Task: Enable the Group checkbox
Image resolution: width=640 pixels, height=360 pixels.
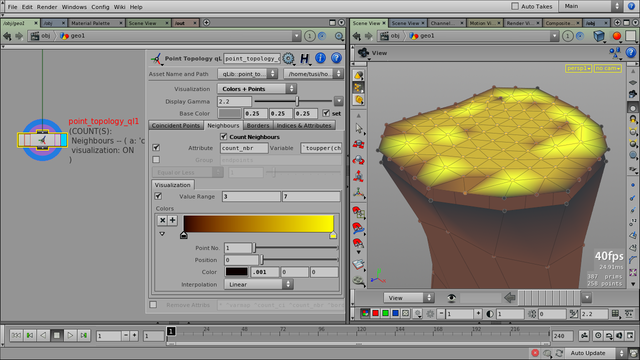Action: tap(156, 160)
